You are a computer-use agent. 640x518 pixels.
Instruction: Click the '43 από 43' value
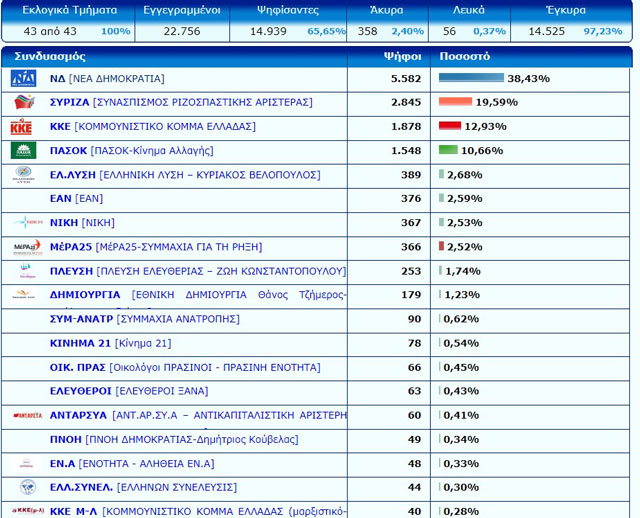[x=50, y=31]
